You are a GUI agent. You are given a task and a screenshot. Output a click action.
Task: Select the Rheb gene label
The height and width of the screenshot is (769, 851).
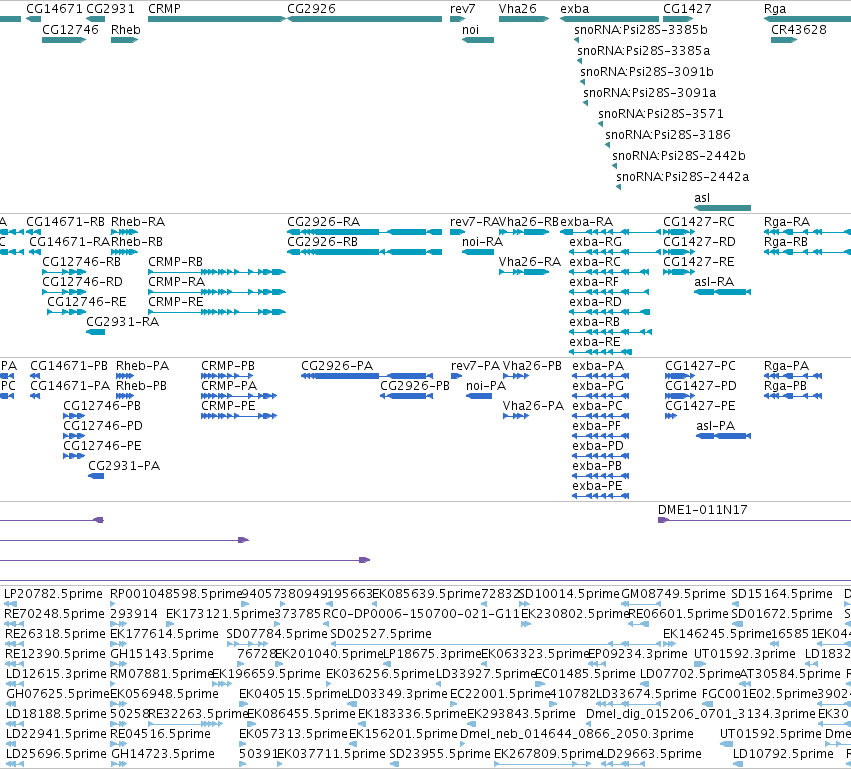point(125,29)
